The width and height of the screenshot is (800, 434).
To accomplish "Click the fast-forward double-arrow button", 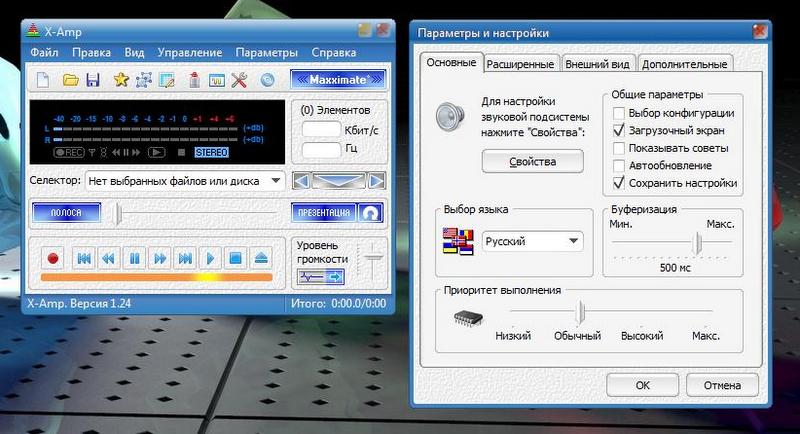I will pyautogui.click(x=160, y=258).
